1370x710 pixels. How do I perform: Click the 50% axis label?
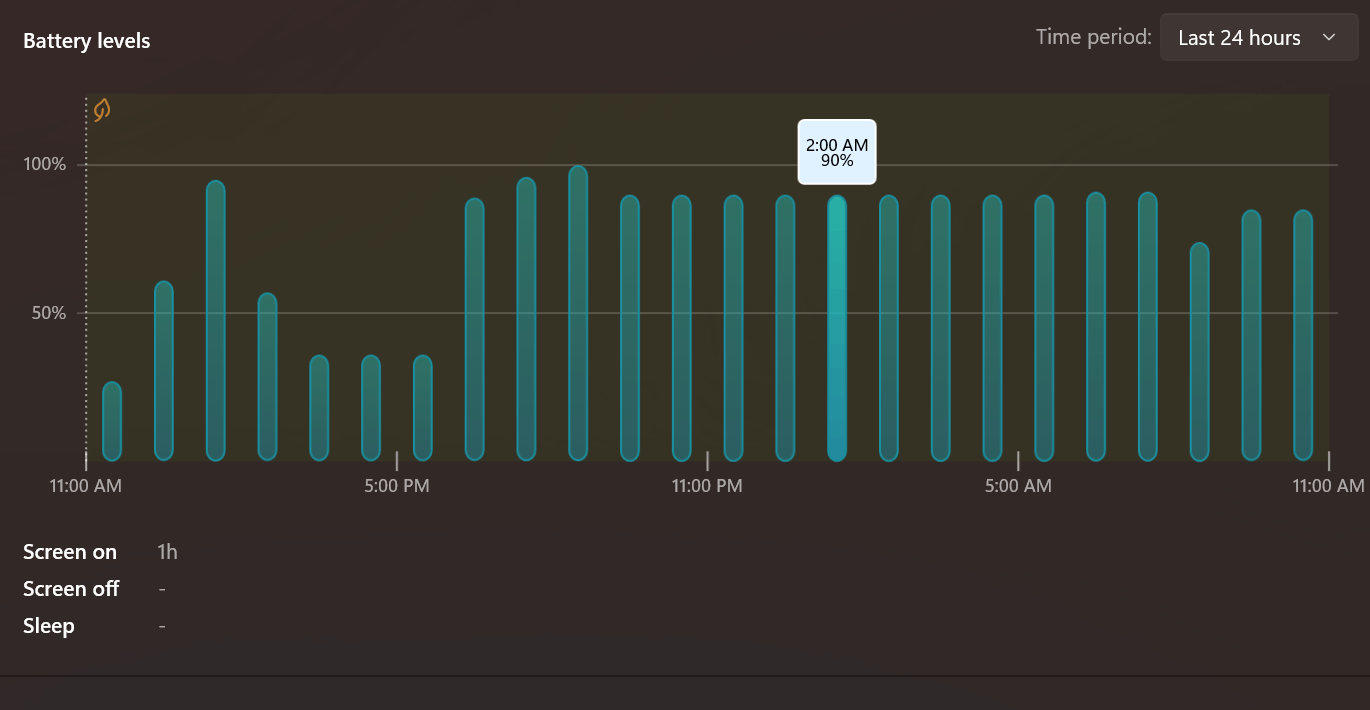click(49, 313)
